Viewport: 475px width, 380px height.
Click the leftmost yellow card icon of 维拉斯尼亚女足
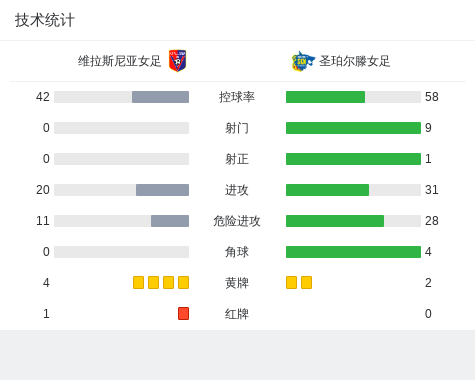click(138, 282)
